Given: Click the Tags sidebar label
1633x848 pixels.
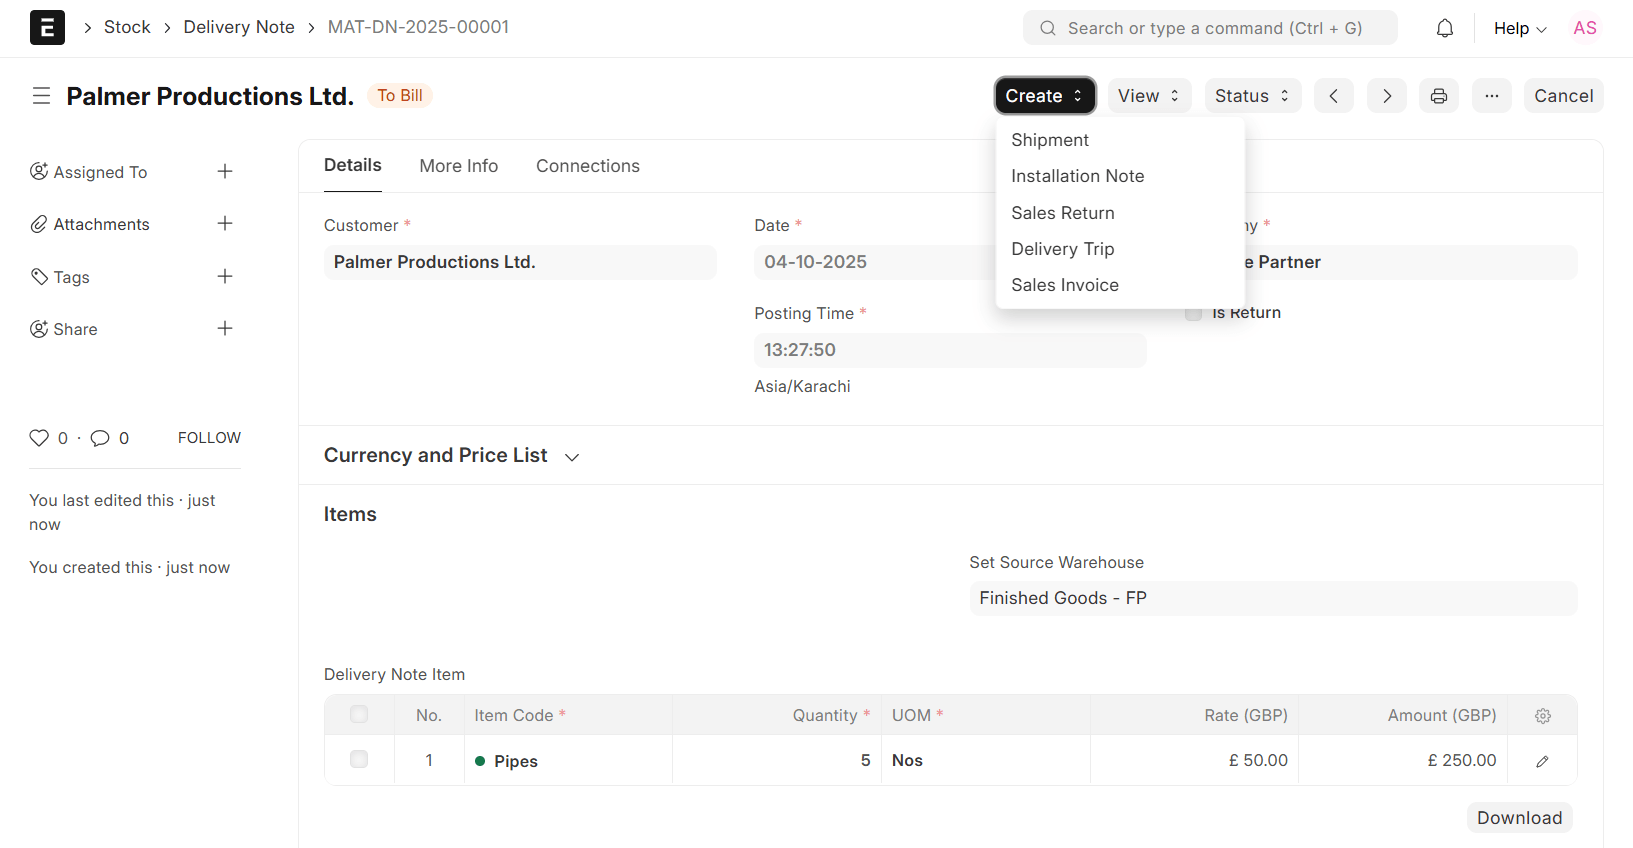Looking at the screenshot, I should click(x=71, y=277).
